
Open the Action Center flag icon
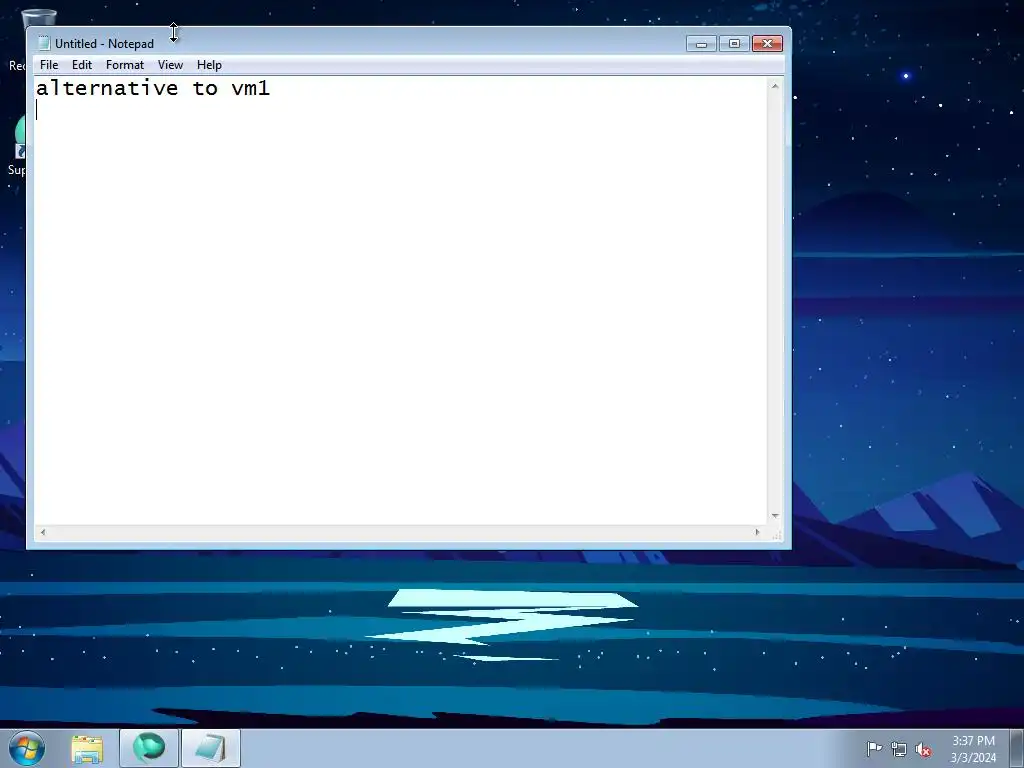tap(874, 748)
